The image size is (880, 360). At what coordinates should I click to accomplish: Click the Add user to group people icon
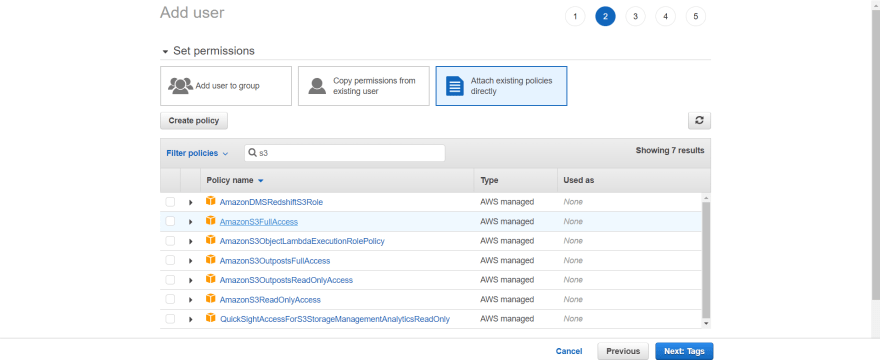[x=180, y=86]
